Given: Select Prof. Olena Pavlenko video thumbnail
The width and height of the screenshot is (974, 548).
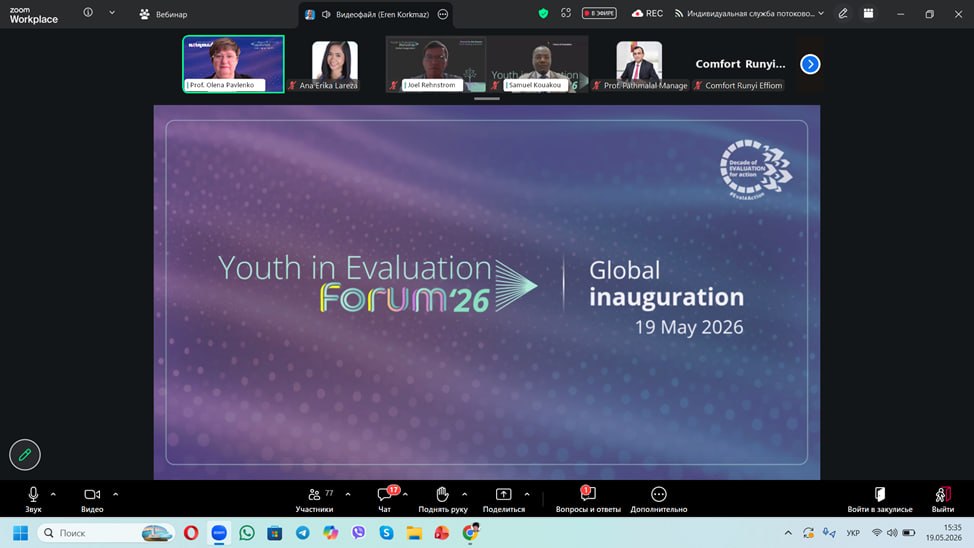Looking at the screenshot, I should [x=234, y=64].
